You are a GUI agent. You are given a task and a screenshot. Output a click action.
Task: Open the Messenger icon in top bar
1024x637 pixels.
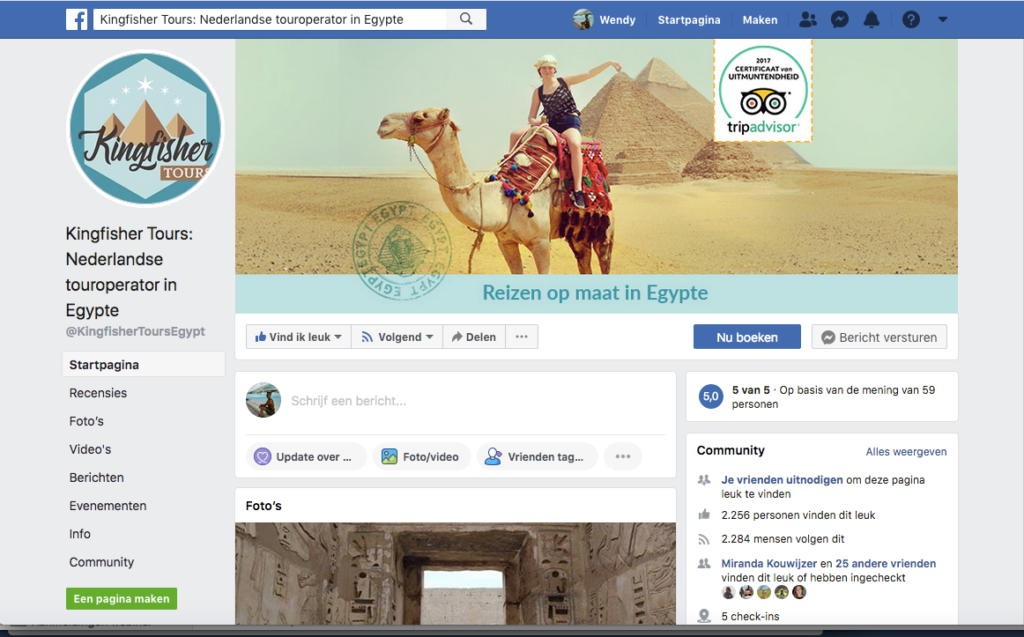pos(840,20)
